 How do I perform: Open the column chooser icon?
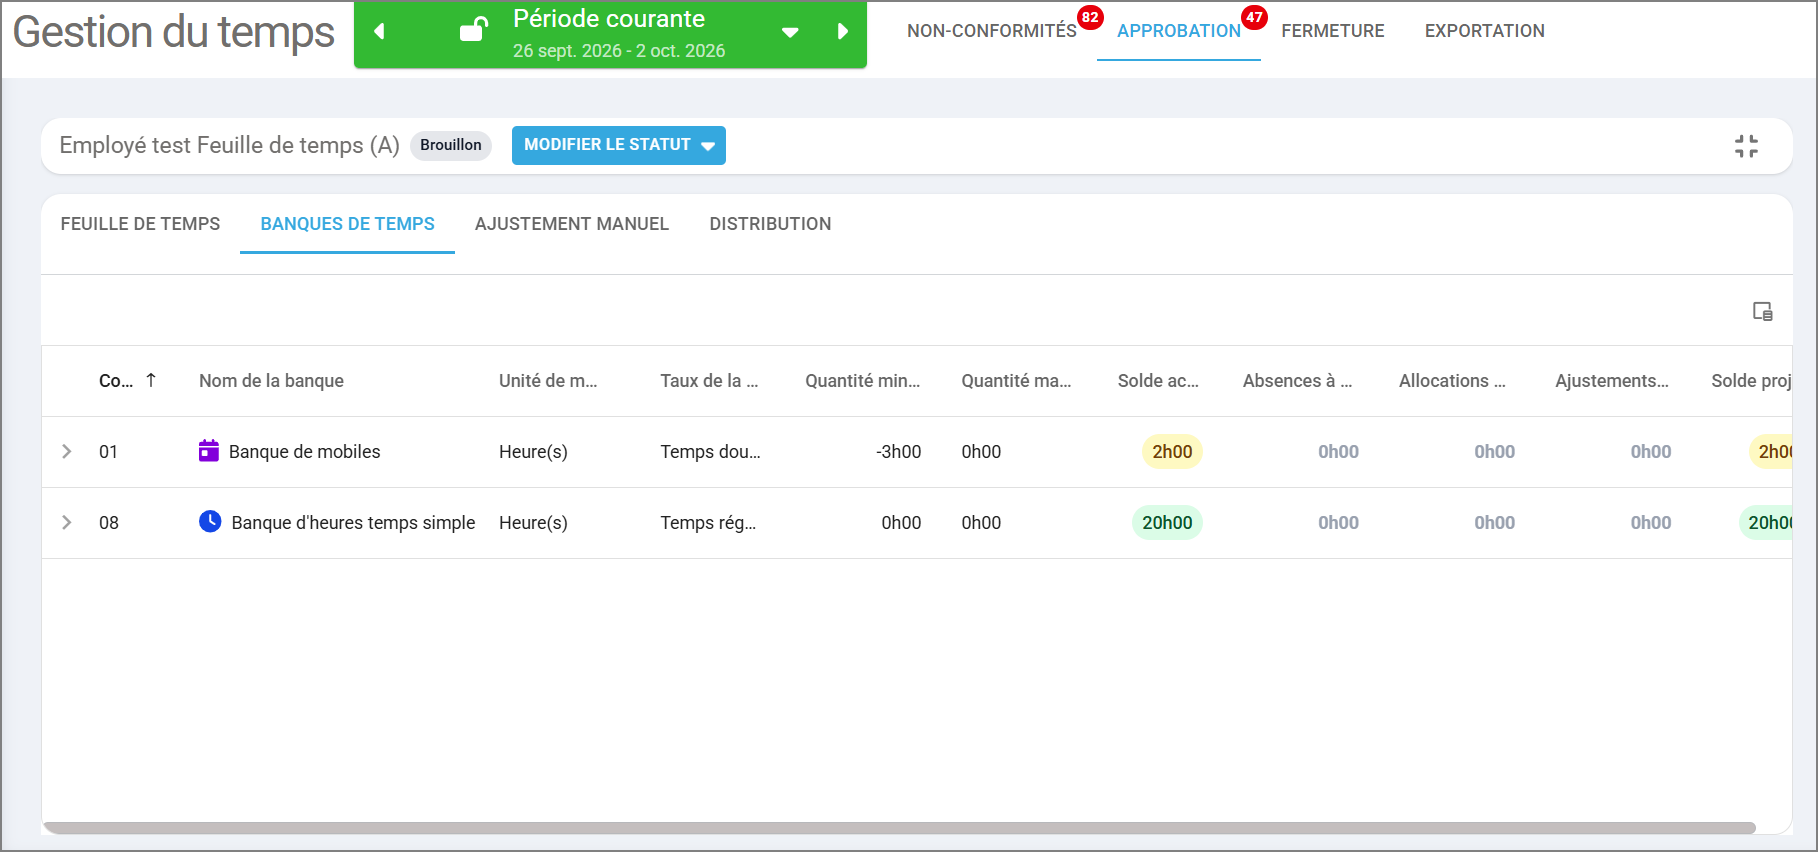[1762, 312]
